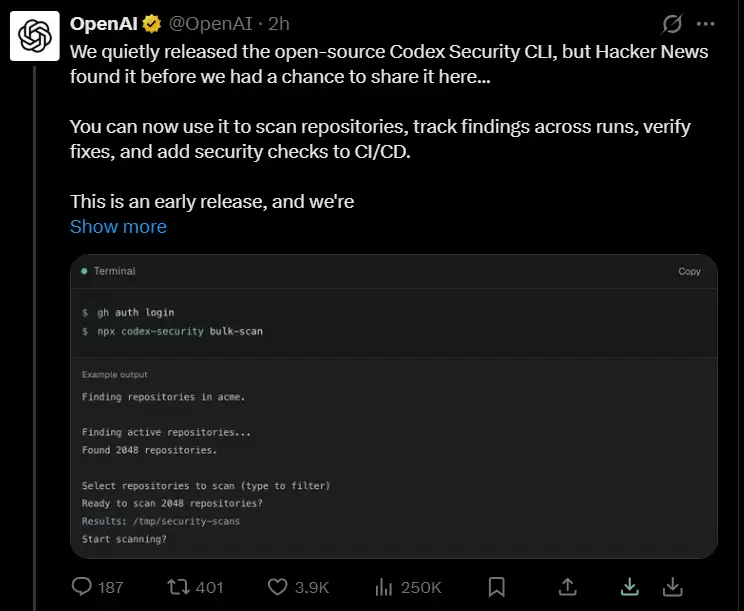Open the three-dot more options menu
744x611 pixels.
[x=706, y=24]
